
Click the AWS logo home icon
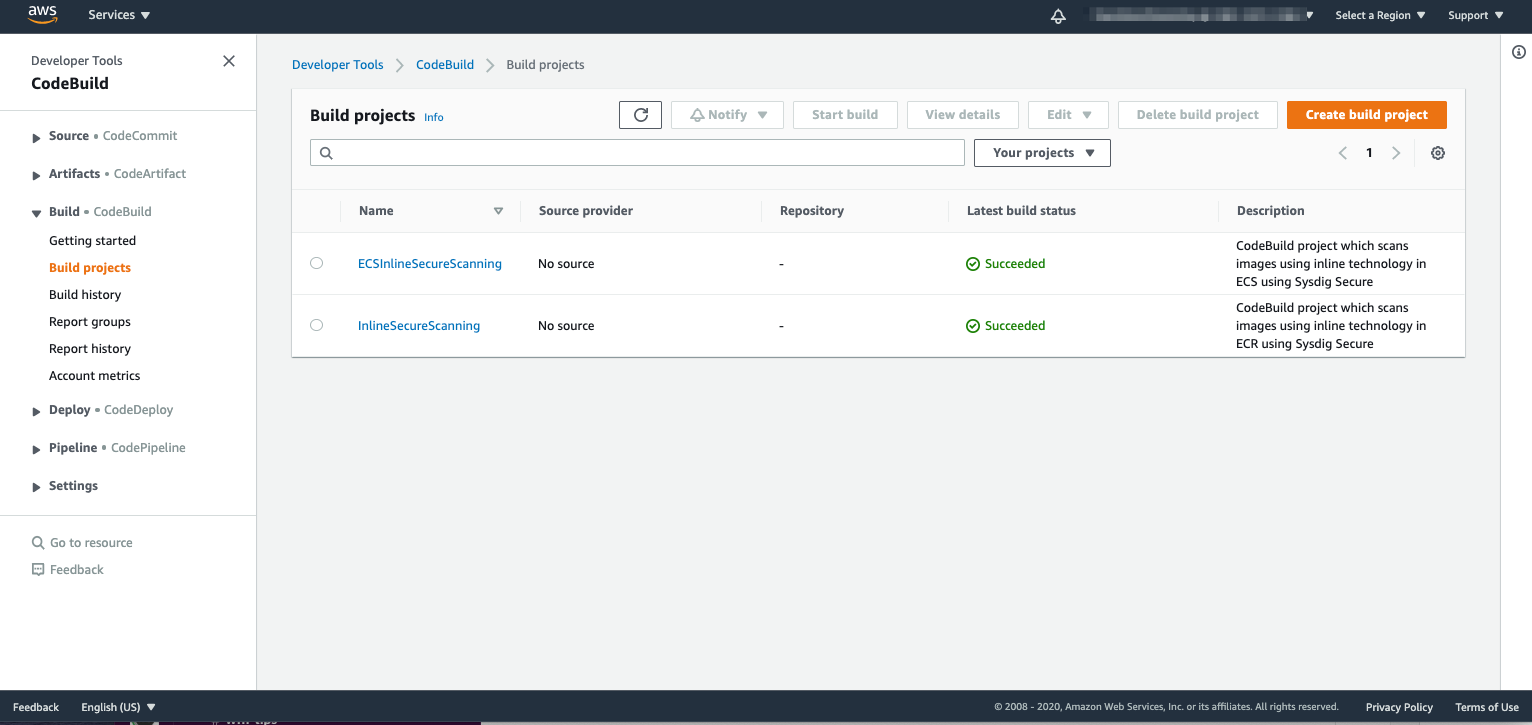click(x=42, y=14)
